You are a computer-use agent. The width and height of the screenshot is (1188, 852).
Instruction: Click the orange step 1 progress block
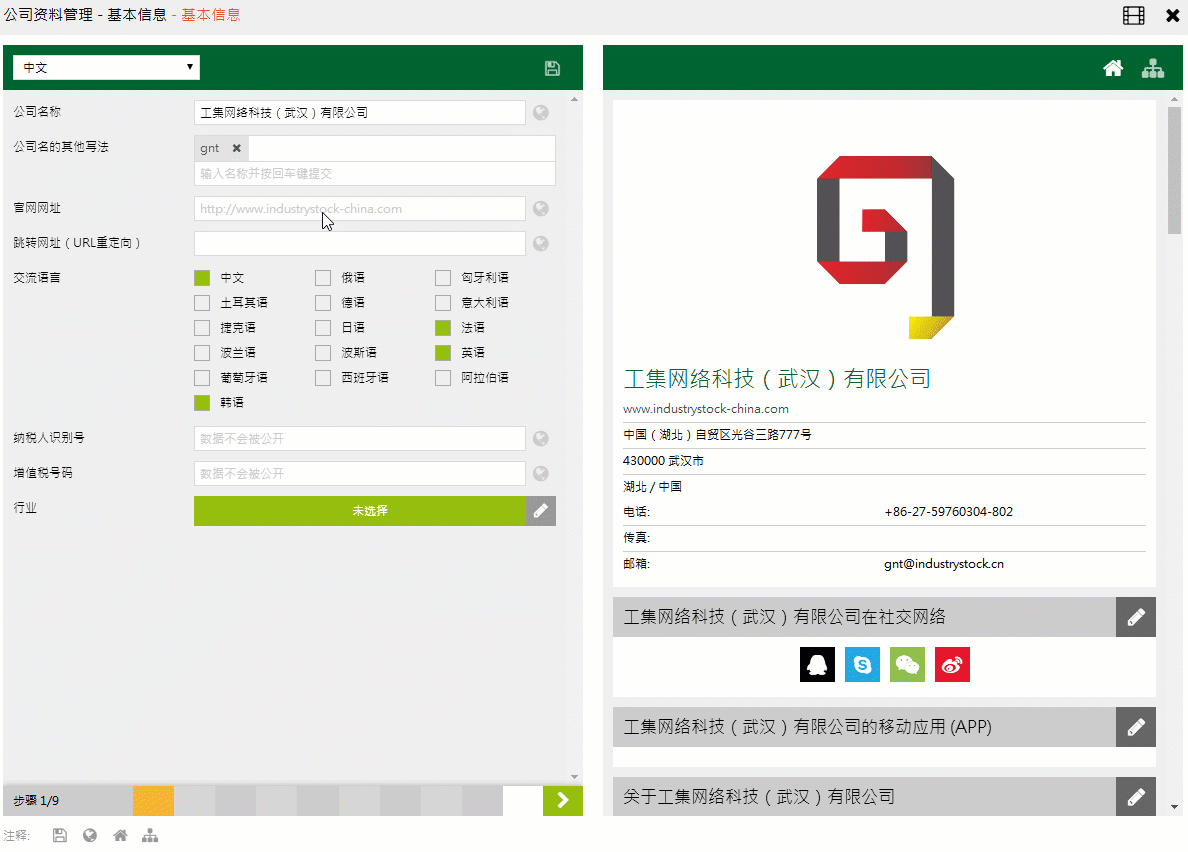coord(153,800)
